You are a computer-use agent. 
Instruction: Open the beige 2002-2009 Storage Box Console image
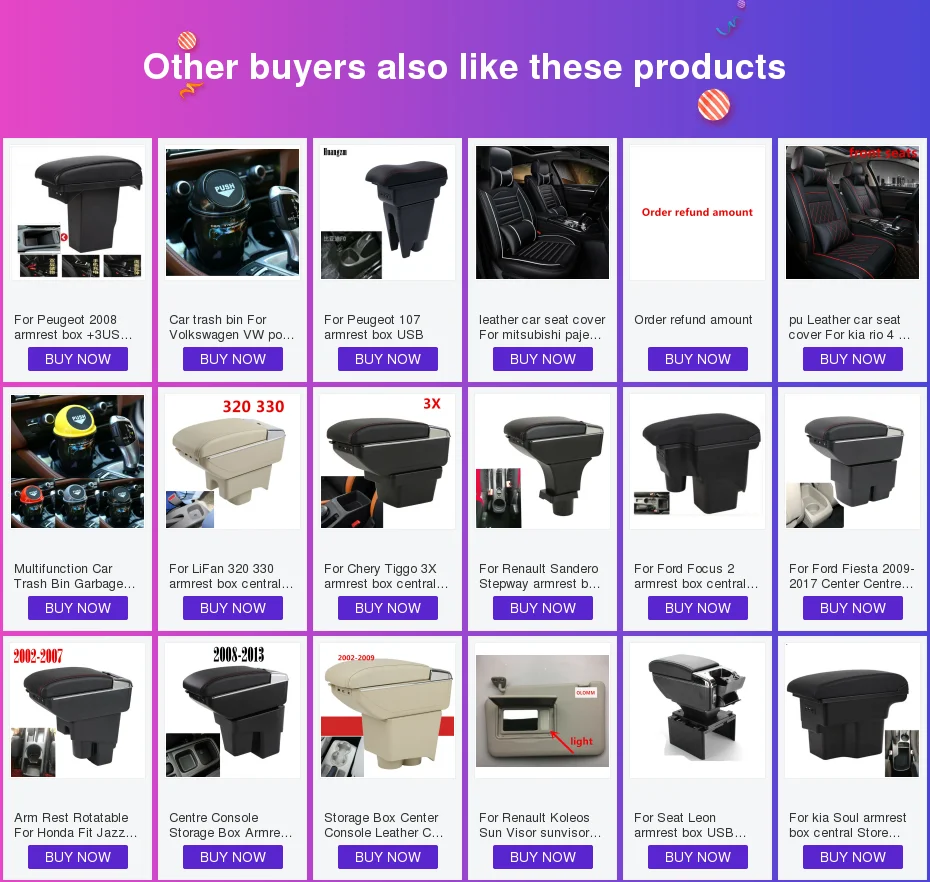pos(388,711)
